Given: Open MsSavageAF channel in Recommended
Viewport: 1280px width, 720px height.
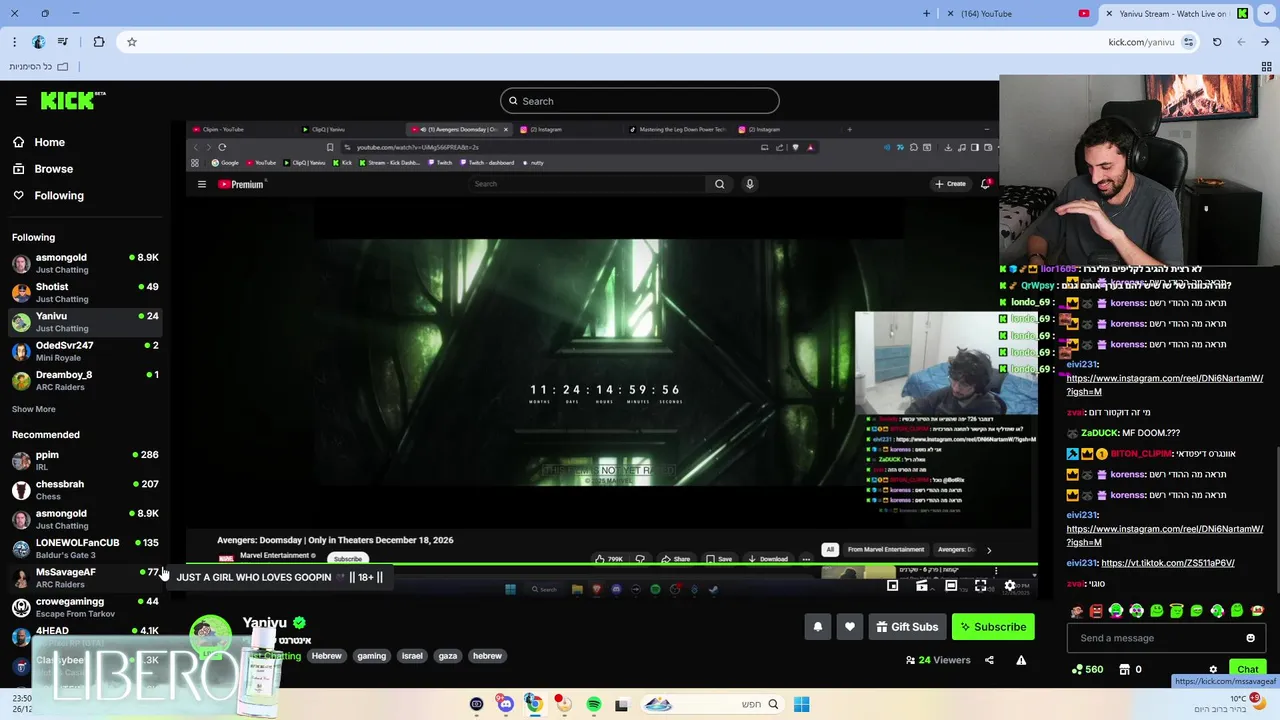Looking at the screenshot, I should [x=85, y=577].
